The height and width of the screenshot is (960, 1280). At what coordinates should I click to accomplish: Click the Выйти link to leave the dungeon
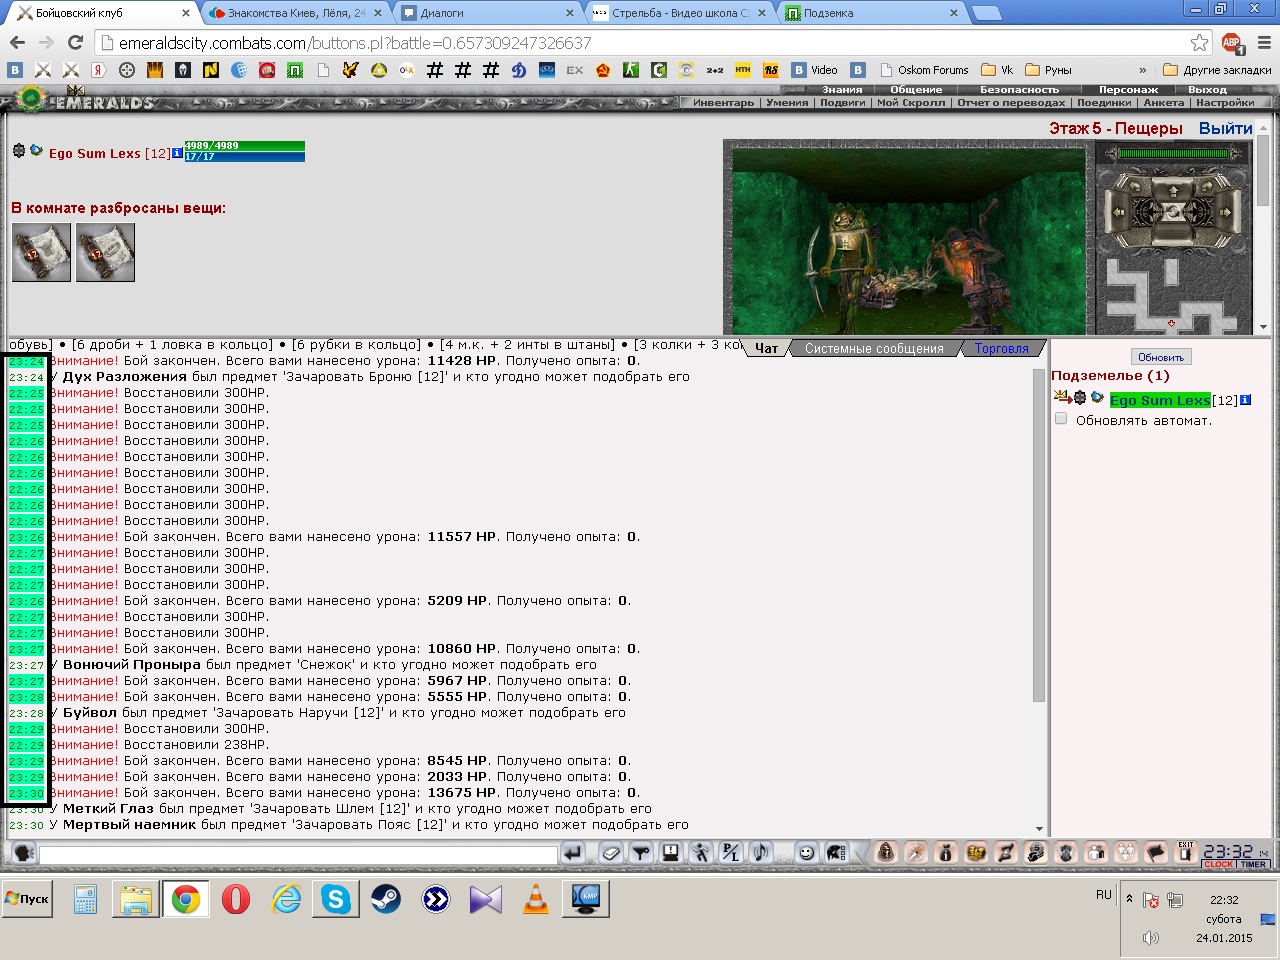[x=1225, y=128]
